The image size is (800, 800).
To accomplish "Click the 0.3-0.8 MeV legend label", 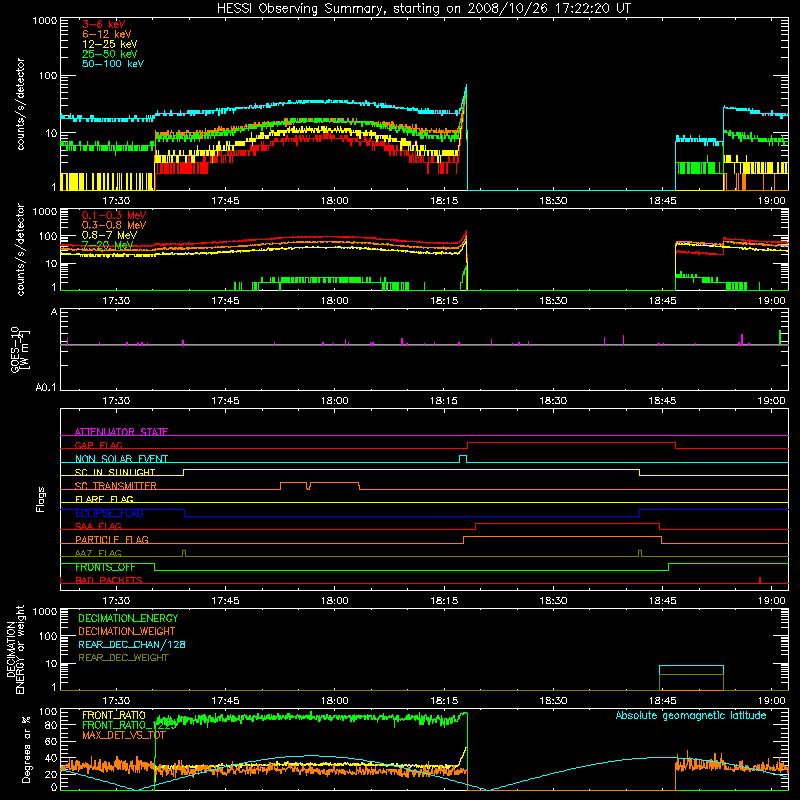I will (x=114, y=225).
